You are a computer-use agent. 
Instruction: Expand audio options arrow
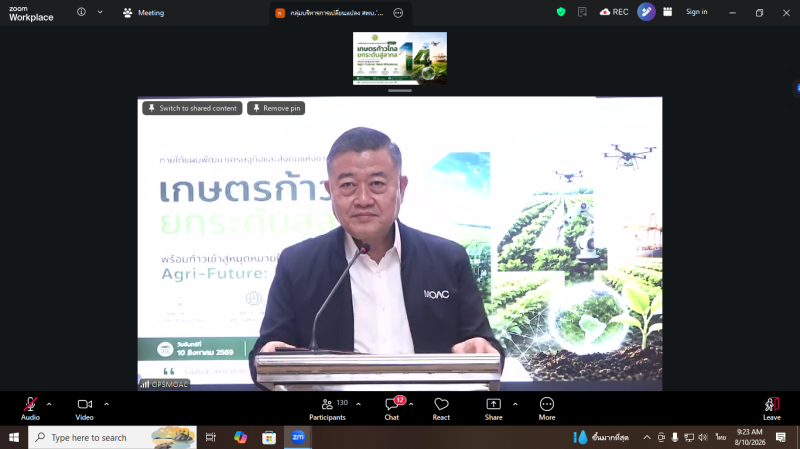point(49,404)
